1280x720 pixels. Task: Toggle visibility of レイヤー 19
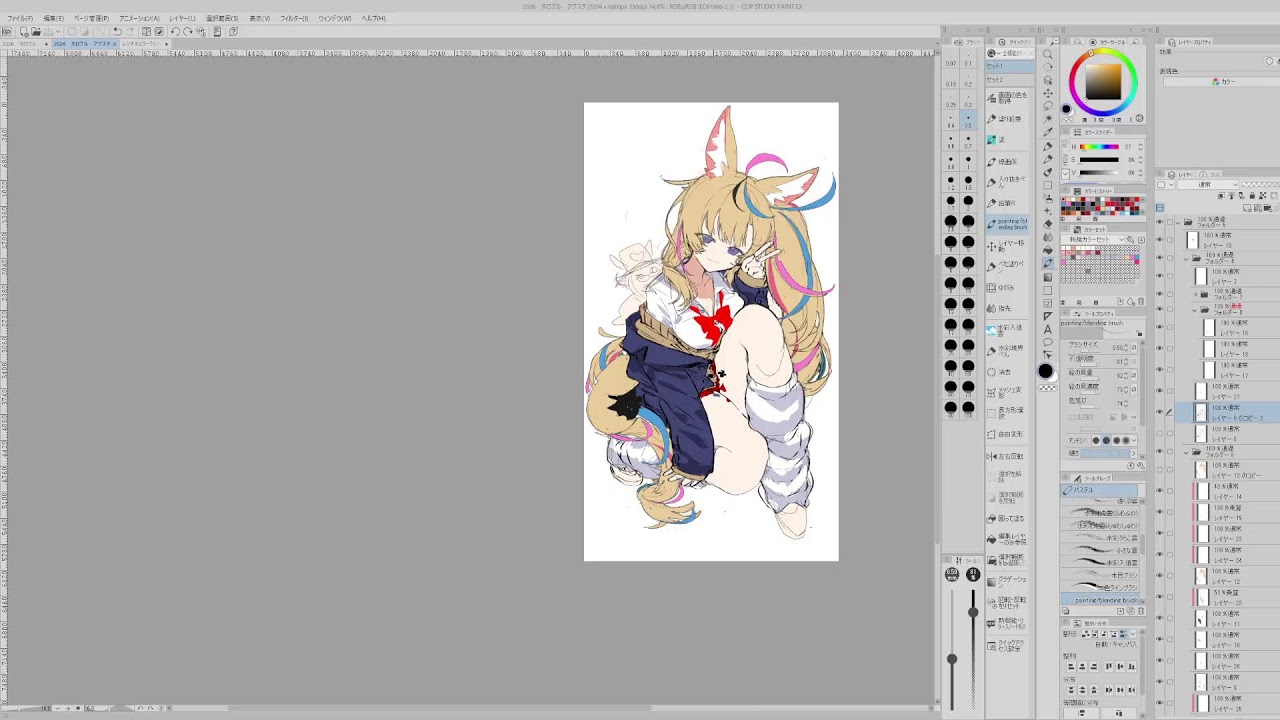pos(1159,511)
